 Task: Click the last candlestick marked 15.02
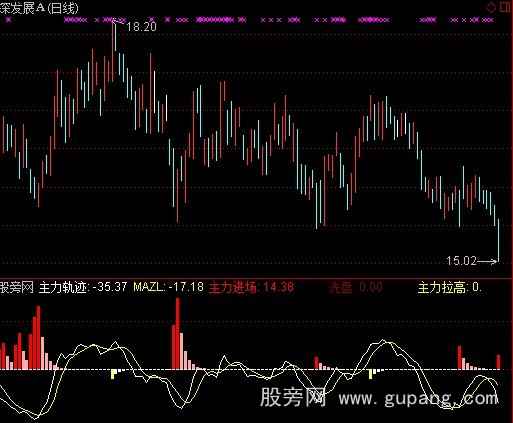coord(498,240)
